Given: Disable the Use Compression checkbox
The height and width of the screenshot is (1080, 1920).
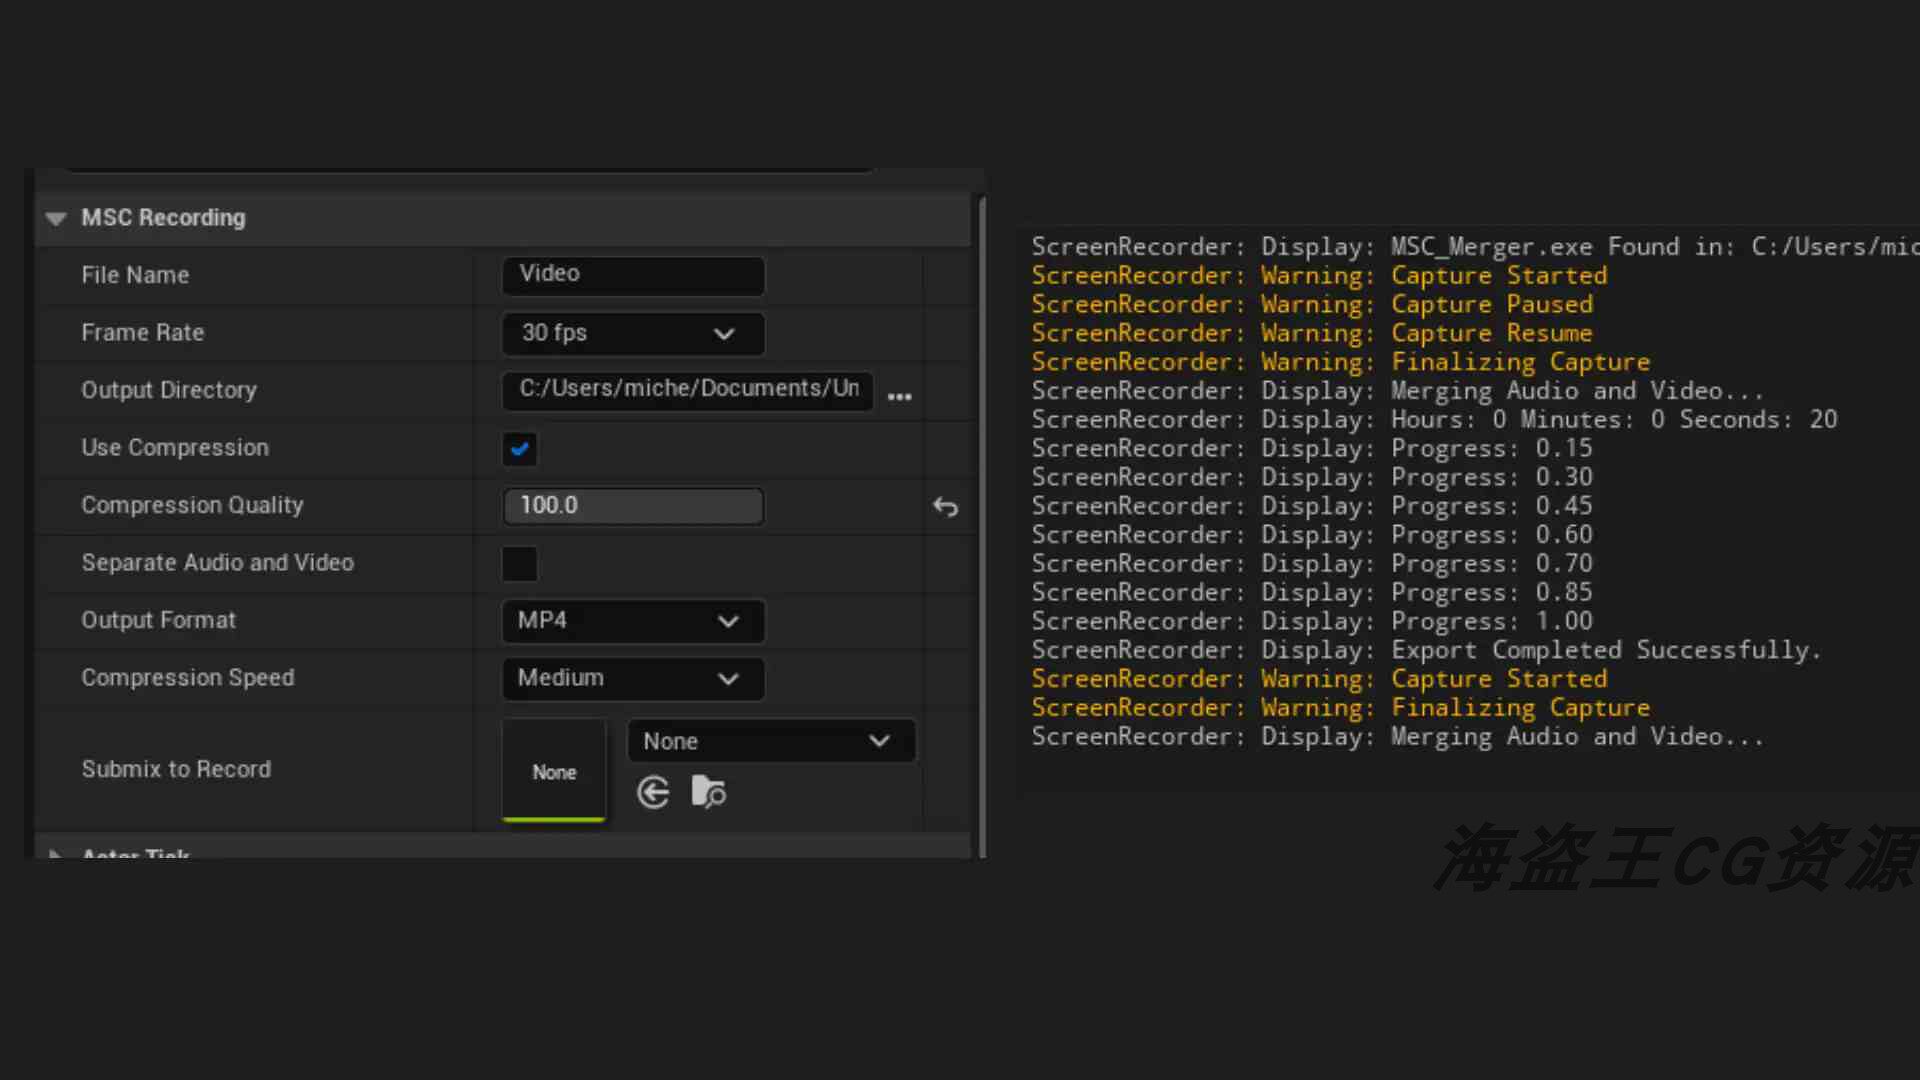Looking at the screenshot, I should click(x=519, y=449).
